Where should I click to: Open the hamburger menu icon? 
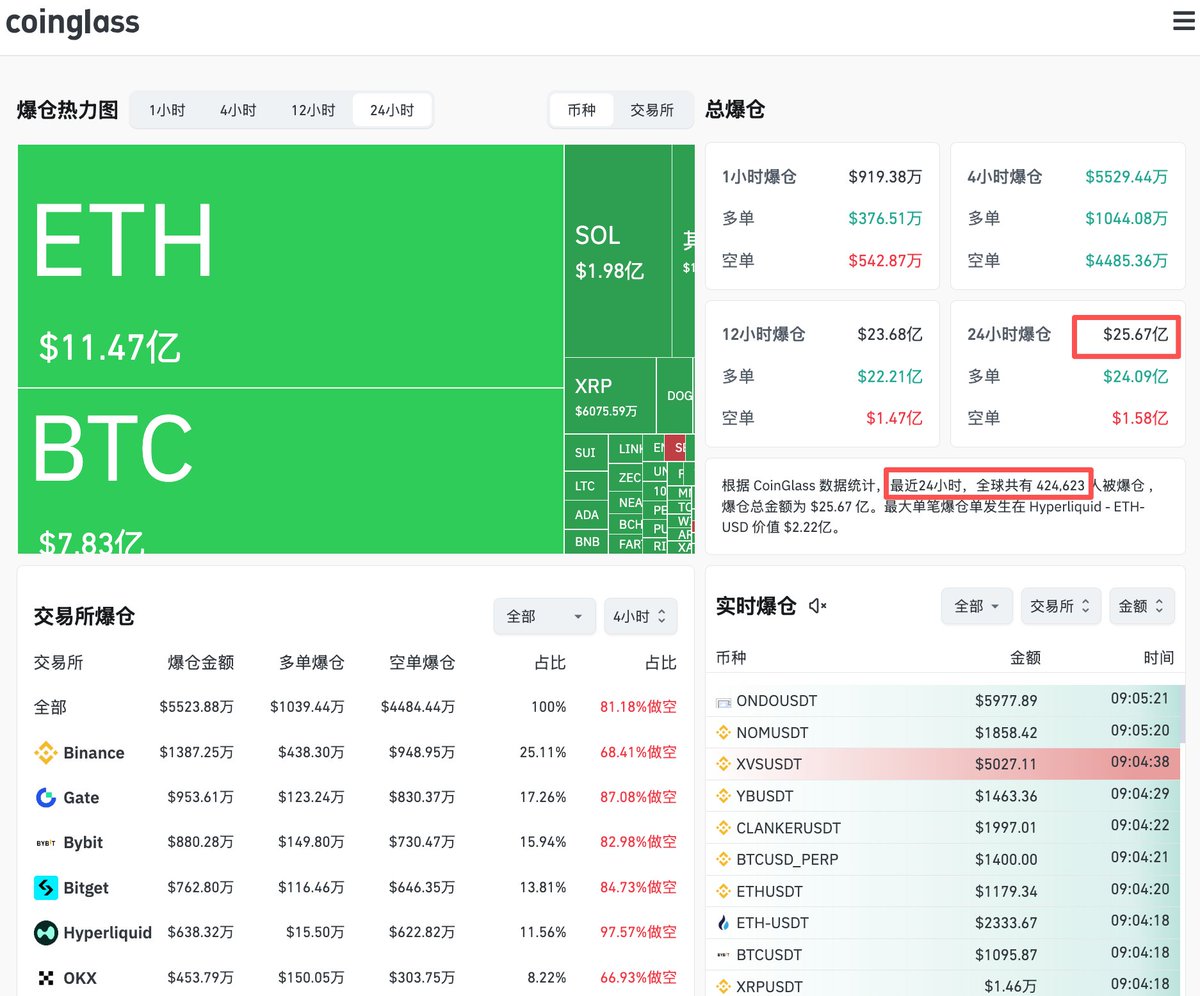click(x=1184, y=22)
